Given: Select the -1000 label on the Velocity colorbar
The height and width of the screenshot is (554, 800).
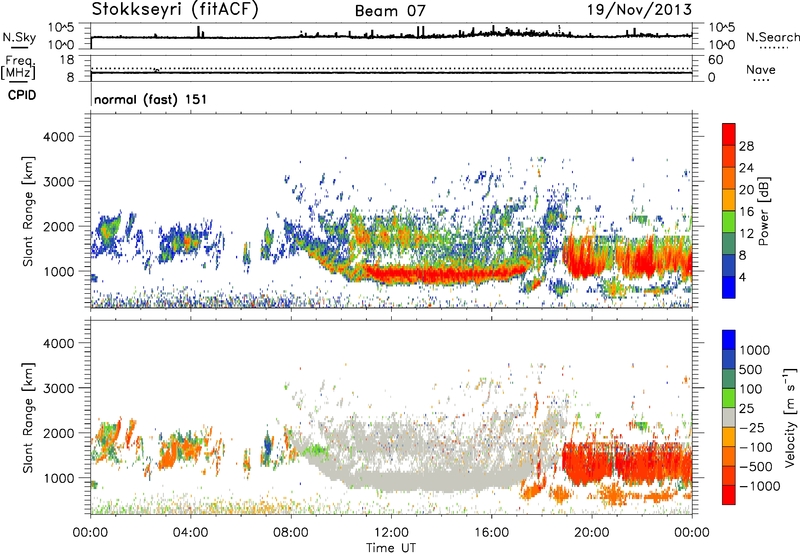Looking at the screenshot, I should (760, 486).
